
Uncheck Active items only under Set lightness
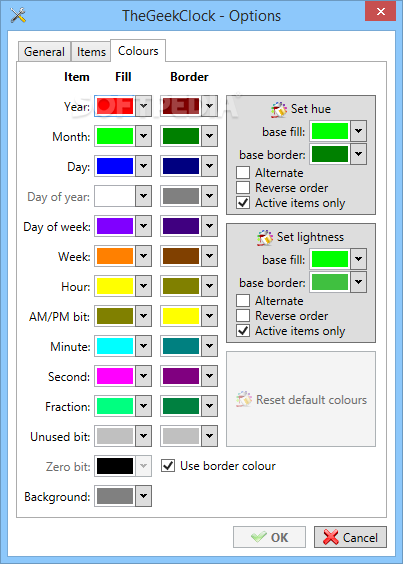(243, 331)
